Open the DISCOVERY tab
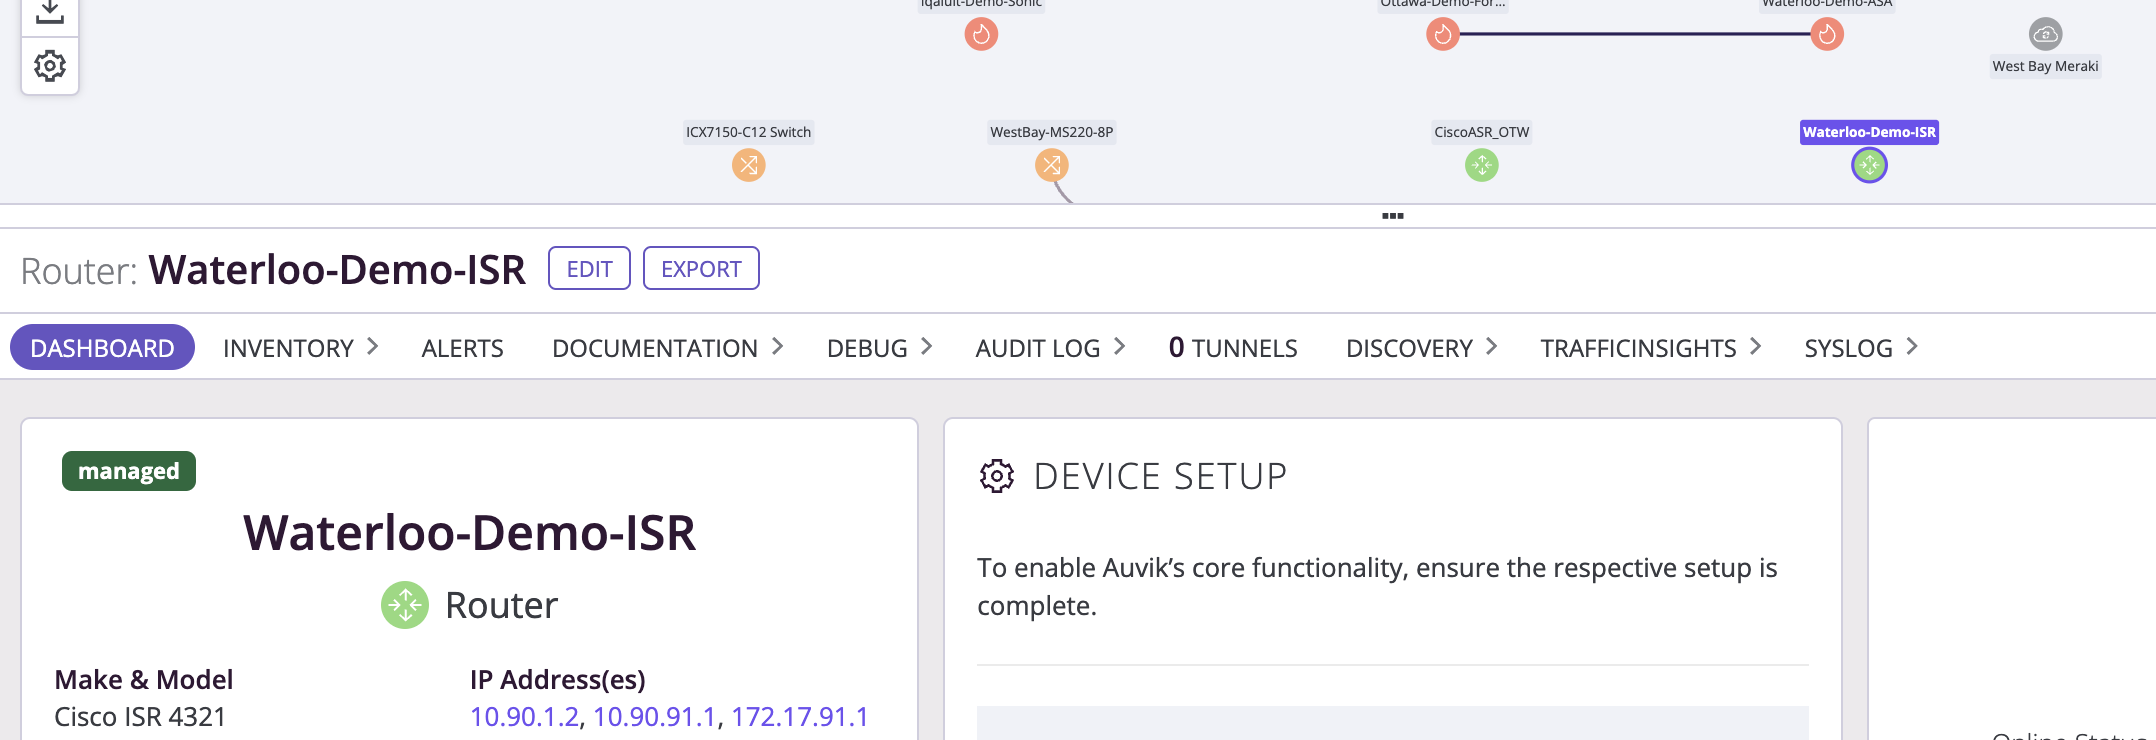The image size is (2156, 740). pos(1409,348)
